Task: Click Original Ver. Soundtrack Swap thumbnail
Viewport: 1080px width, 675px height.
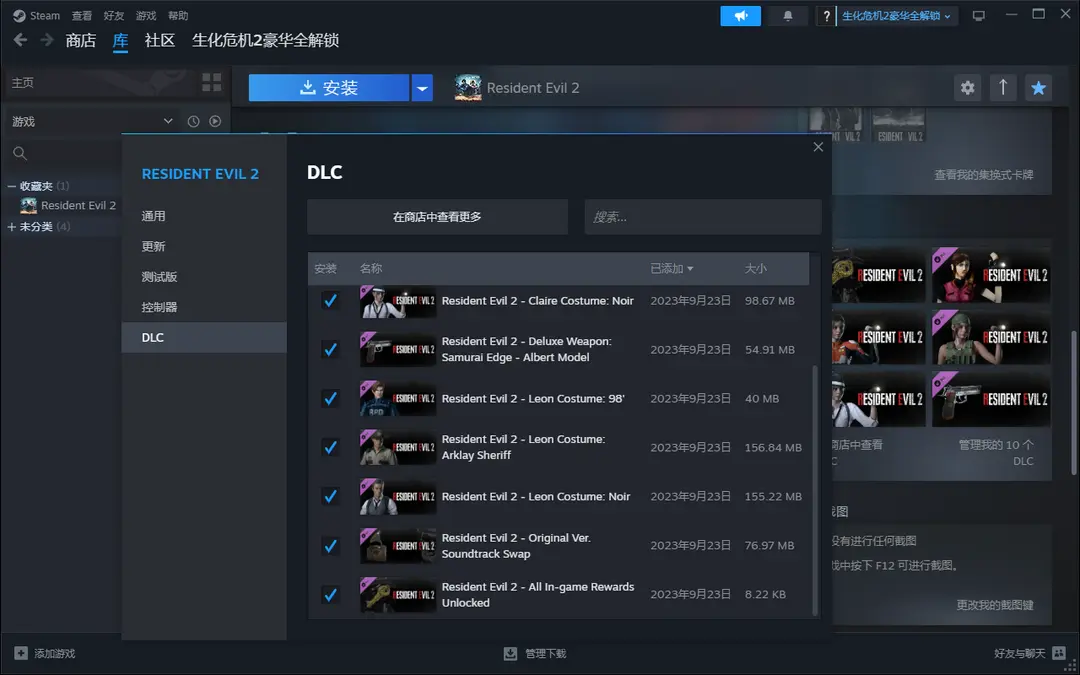Action: pyautogui.click(x=397, y=546)
